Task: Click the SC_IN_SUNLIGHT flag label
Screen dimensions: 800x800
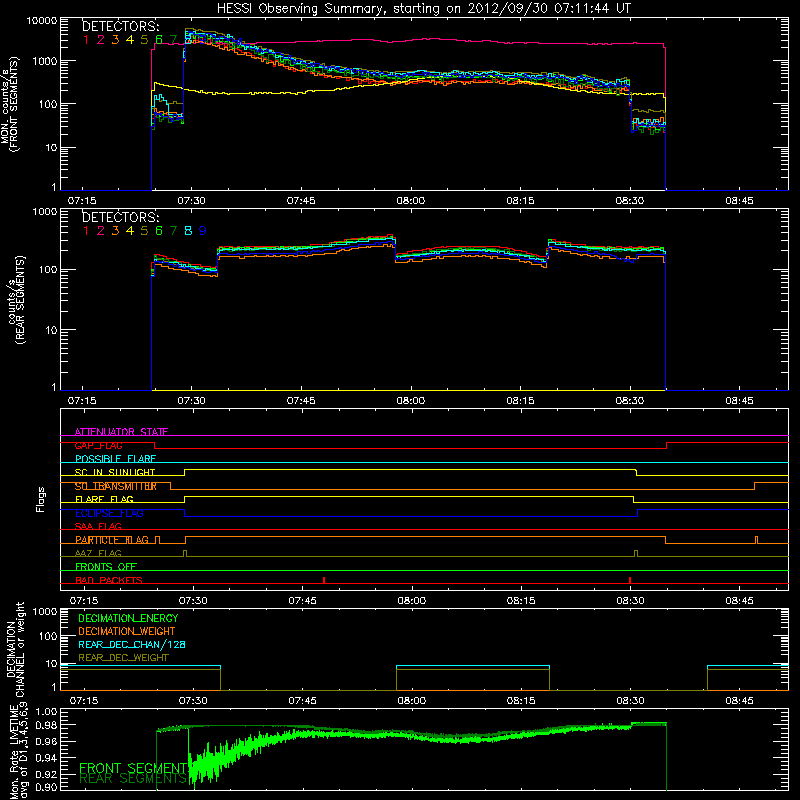Action: click(x=115, y=472)
